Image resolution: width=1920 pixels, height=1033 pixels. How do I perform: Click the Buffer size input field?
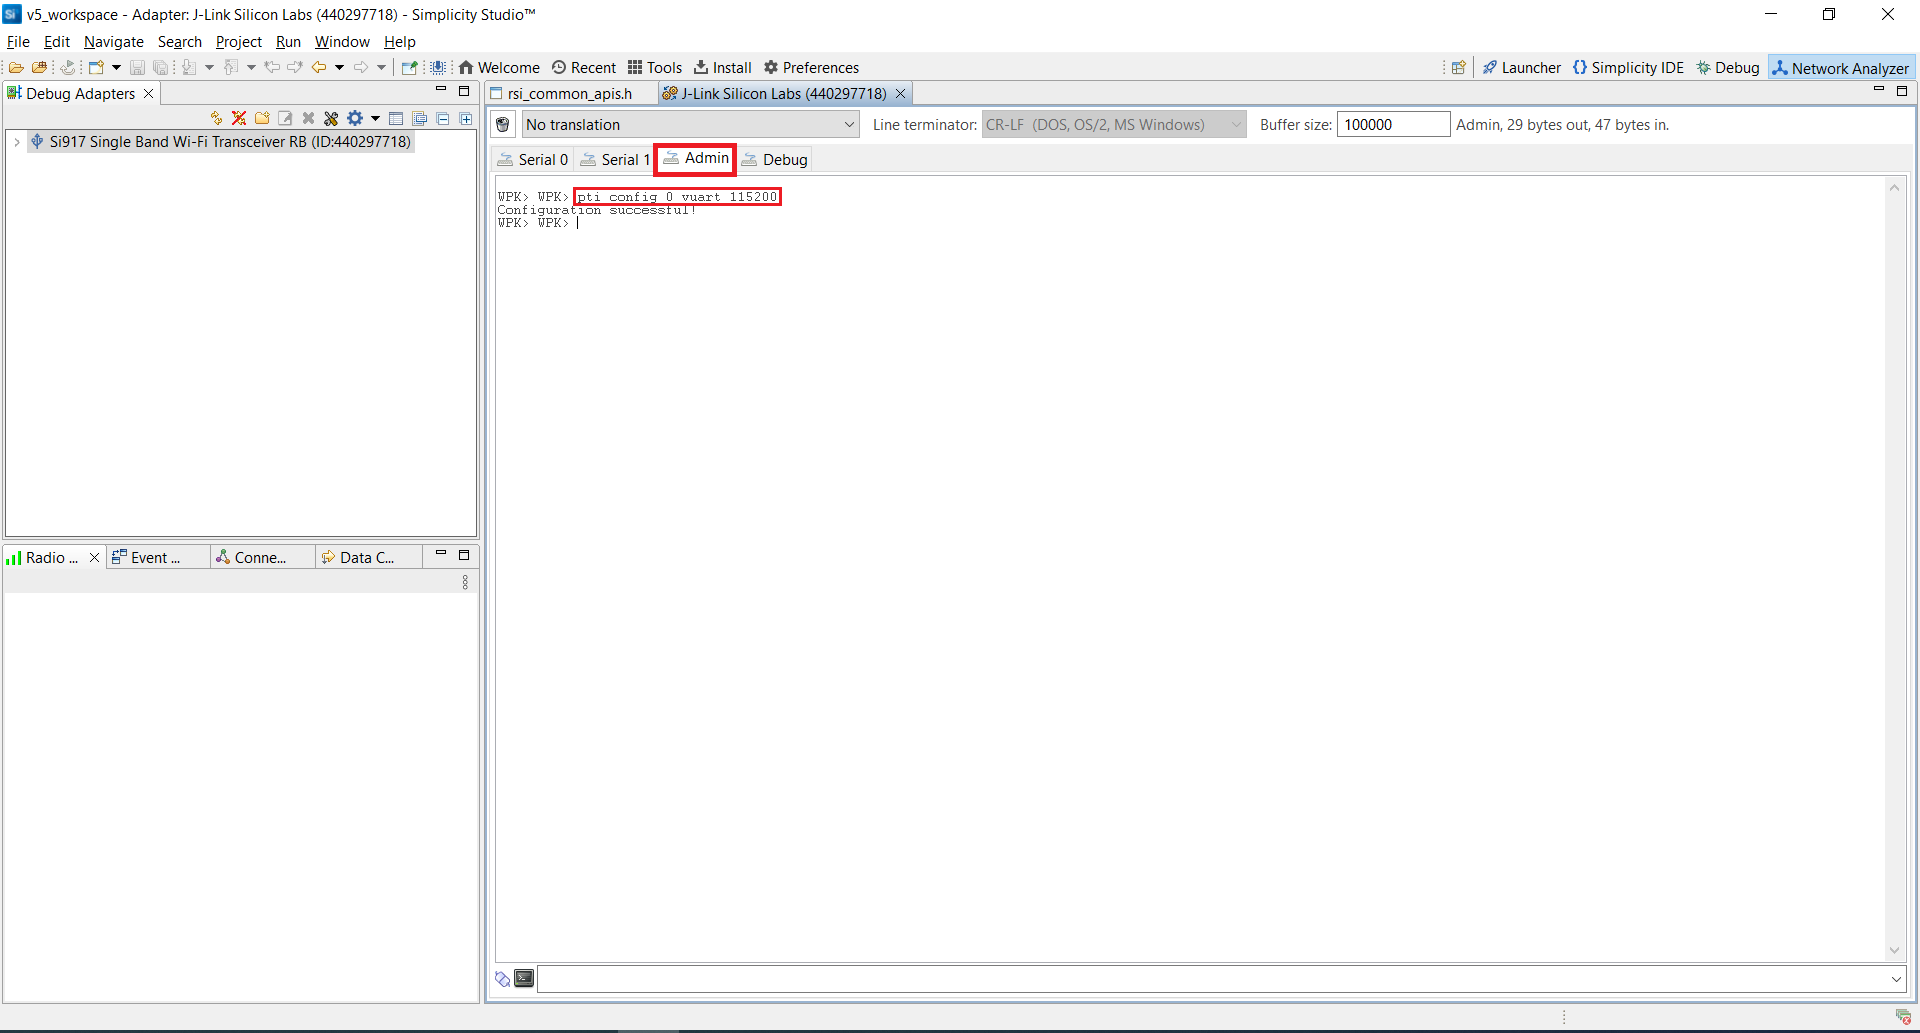tap(1393, 125)
